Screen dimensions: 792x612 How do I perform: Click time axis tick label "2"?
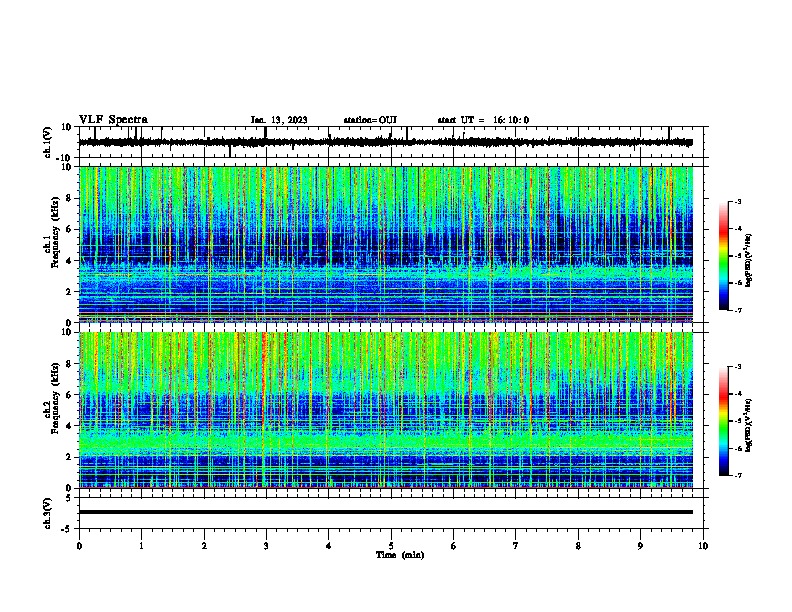point(204,546)
